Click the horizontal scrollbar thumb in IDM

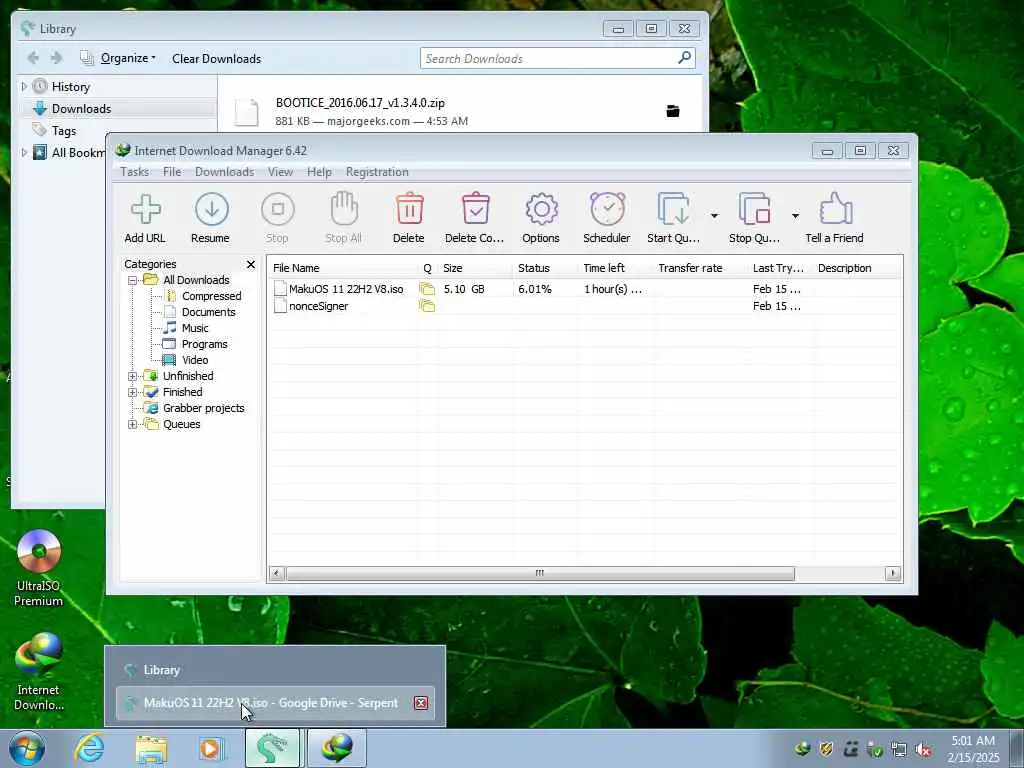[x=540, y=573]
